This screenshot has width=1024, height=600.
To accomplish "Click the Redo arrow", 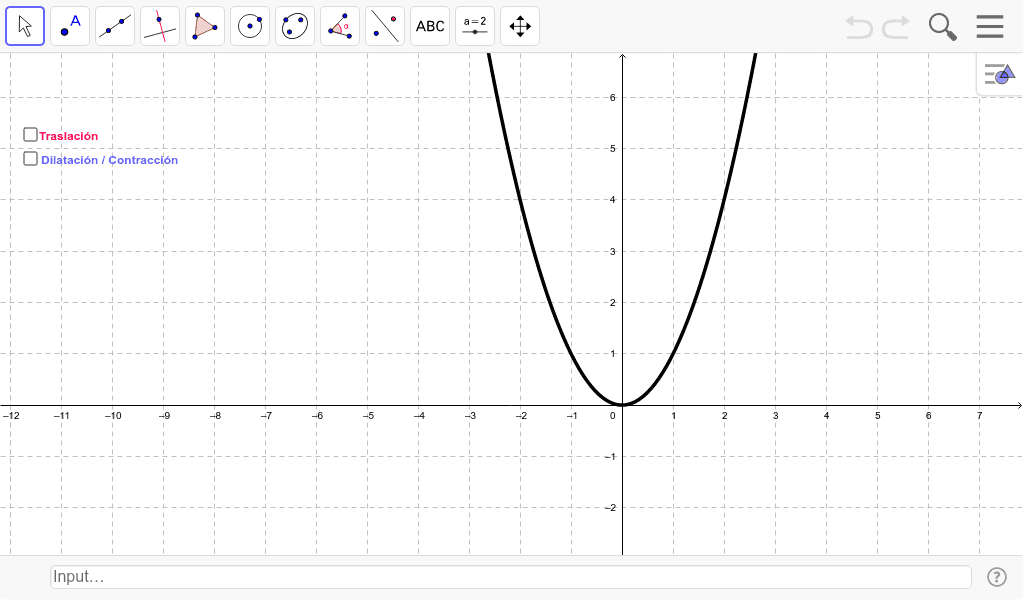I will [x=896, y=27].
